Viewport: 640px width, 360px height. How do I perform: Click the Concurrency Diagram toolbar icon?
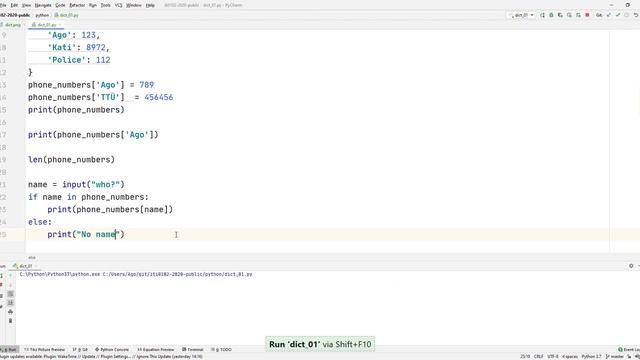(x=578, y=15)
